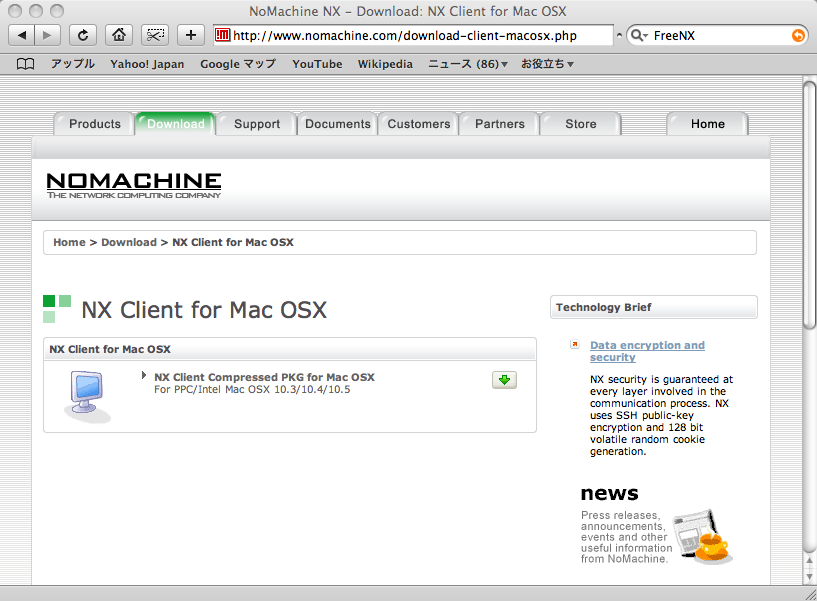The width and height of the screenshot is (817, 601).
Task: Show all bookmarks with the open book icon
Action: [x=26, y=64]
